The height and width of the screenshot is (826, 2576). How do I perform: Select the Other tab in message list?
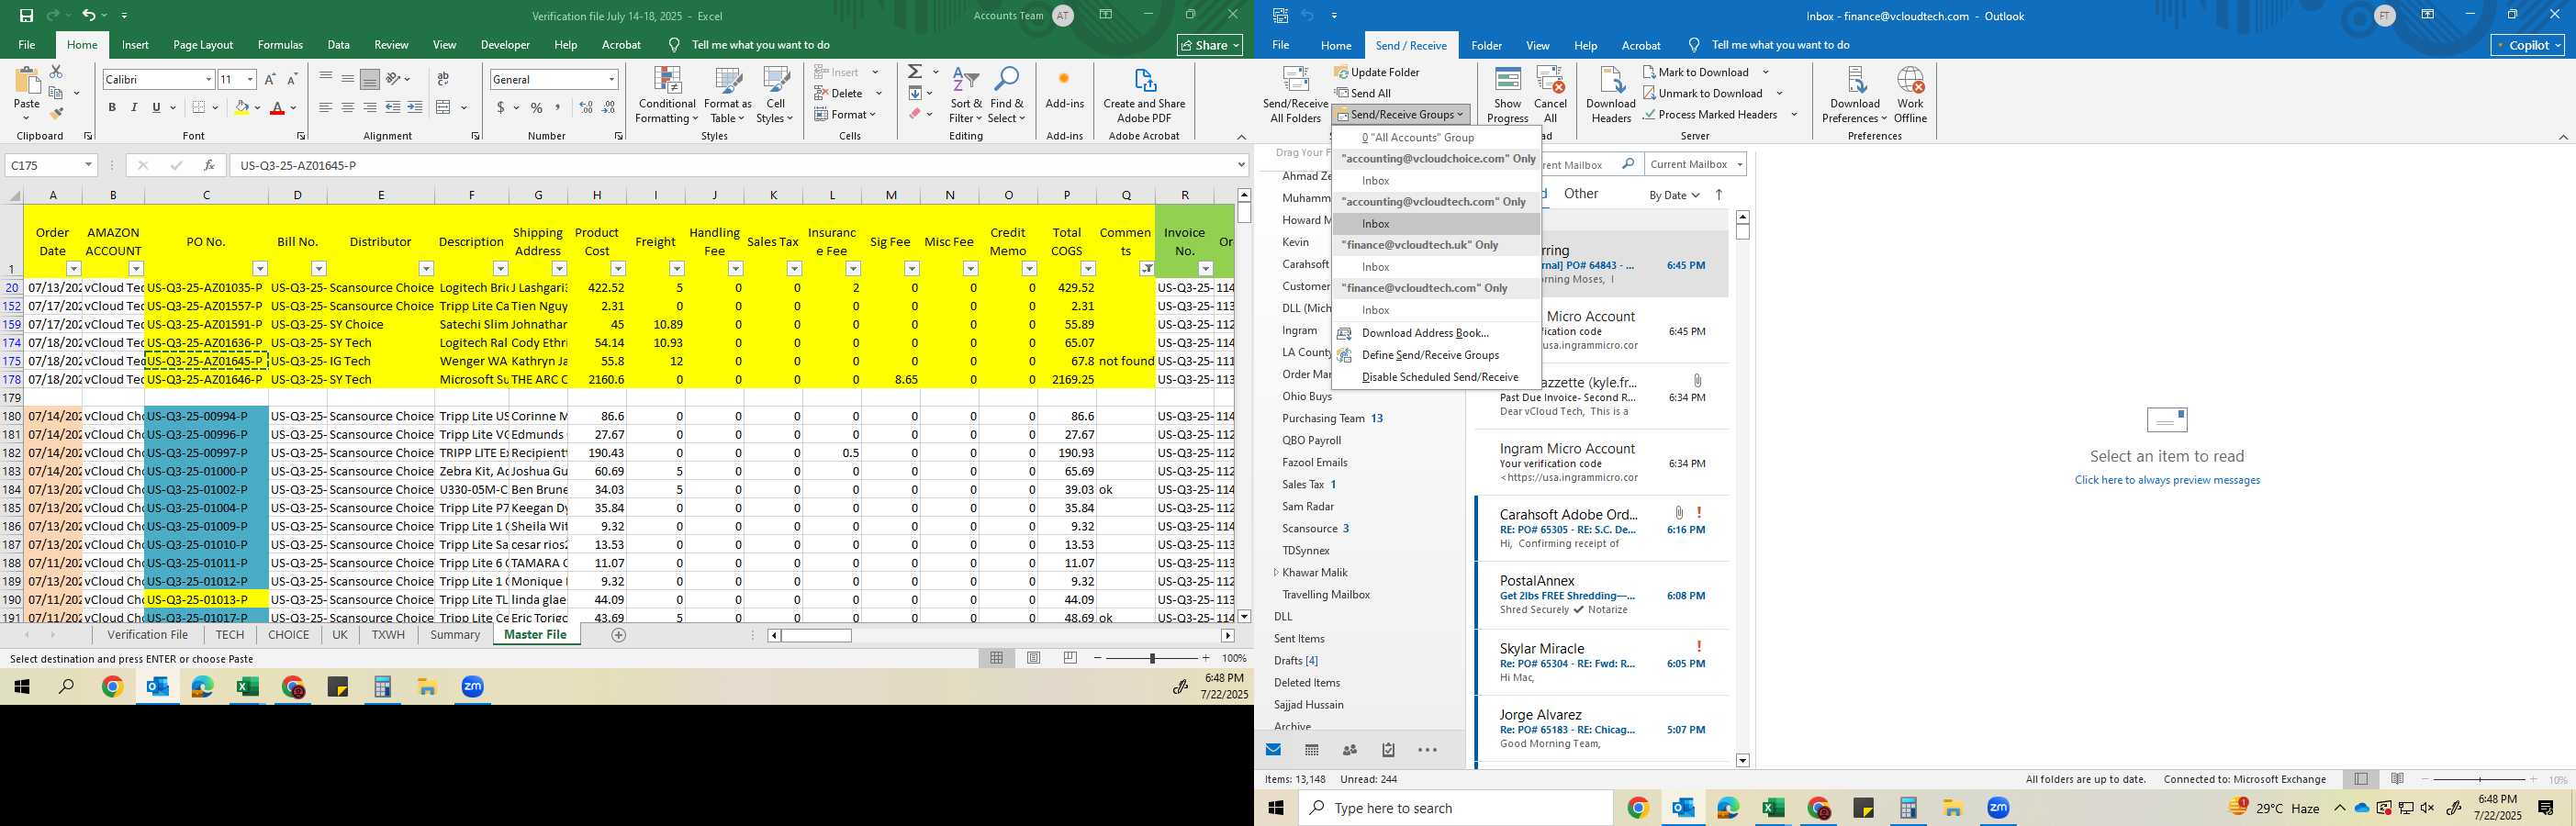pos(1581,194)
